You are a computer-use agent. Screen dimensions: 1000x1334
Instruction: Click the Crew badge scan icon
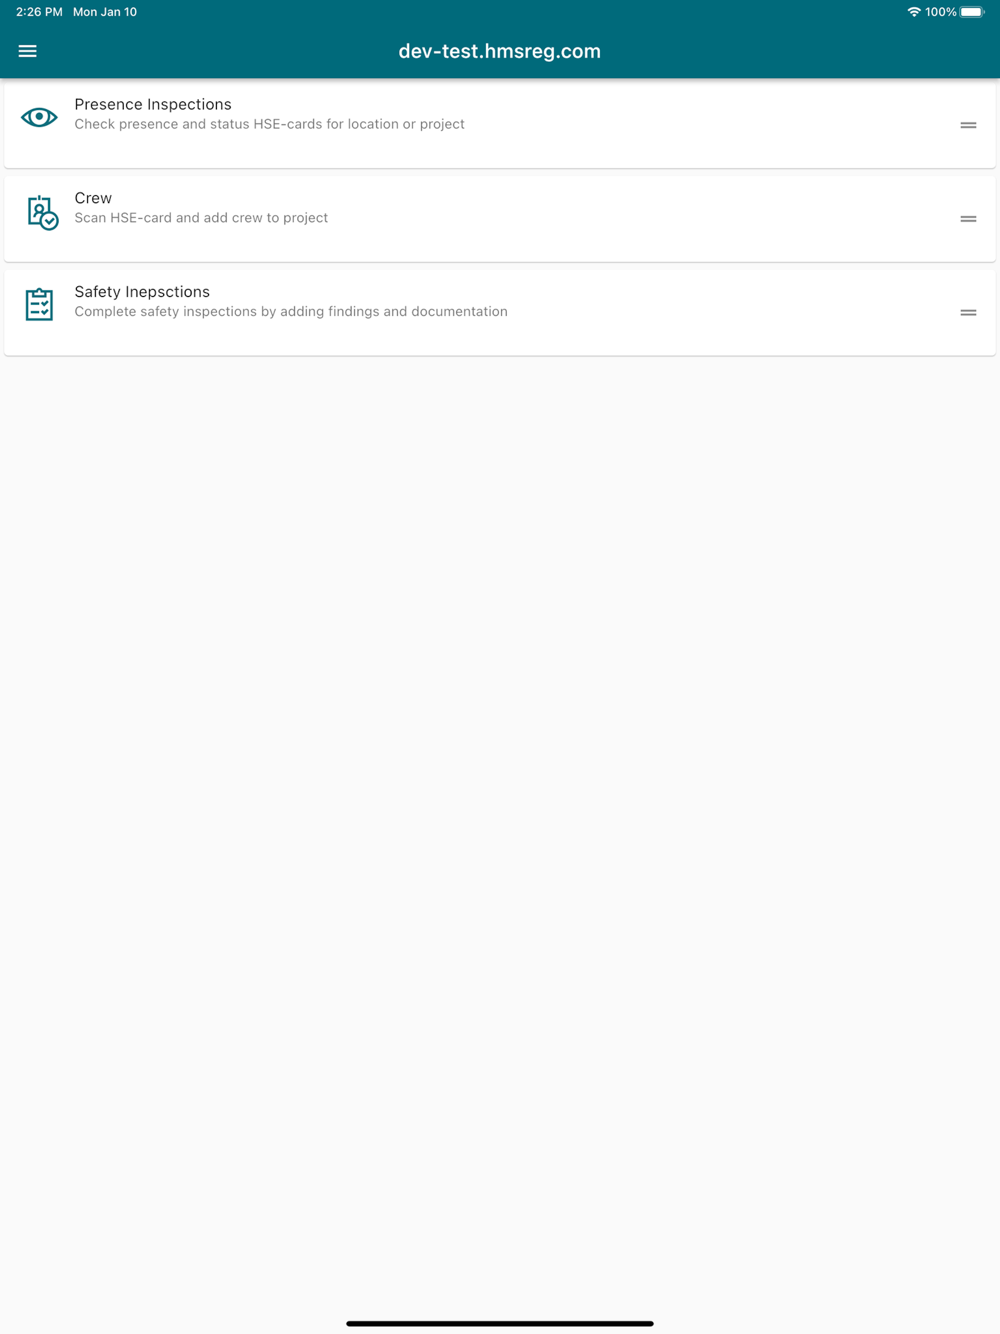(42, 212)
